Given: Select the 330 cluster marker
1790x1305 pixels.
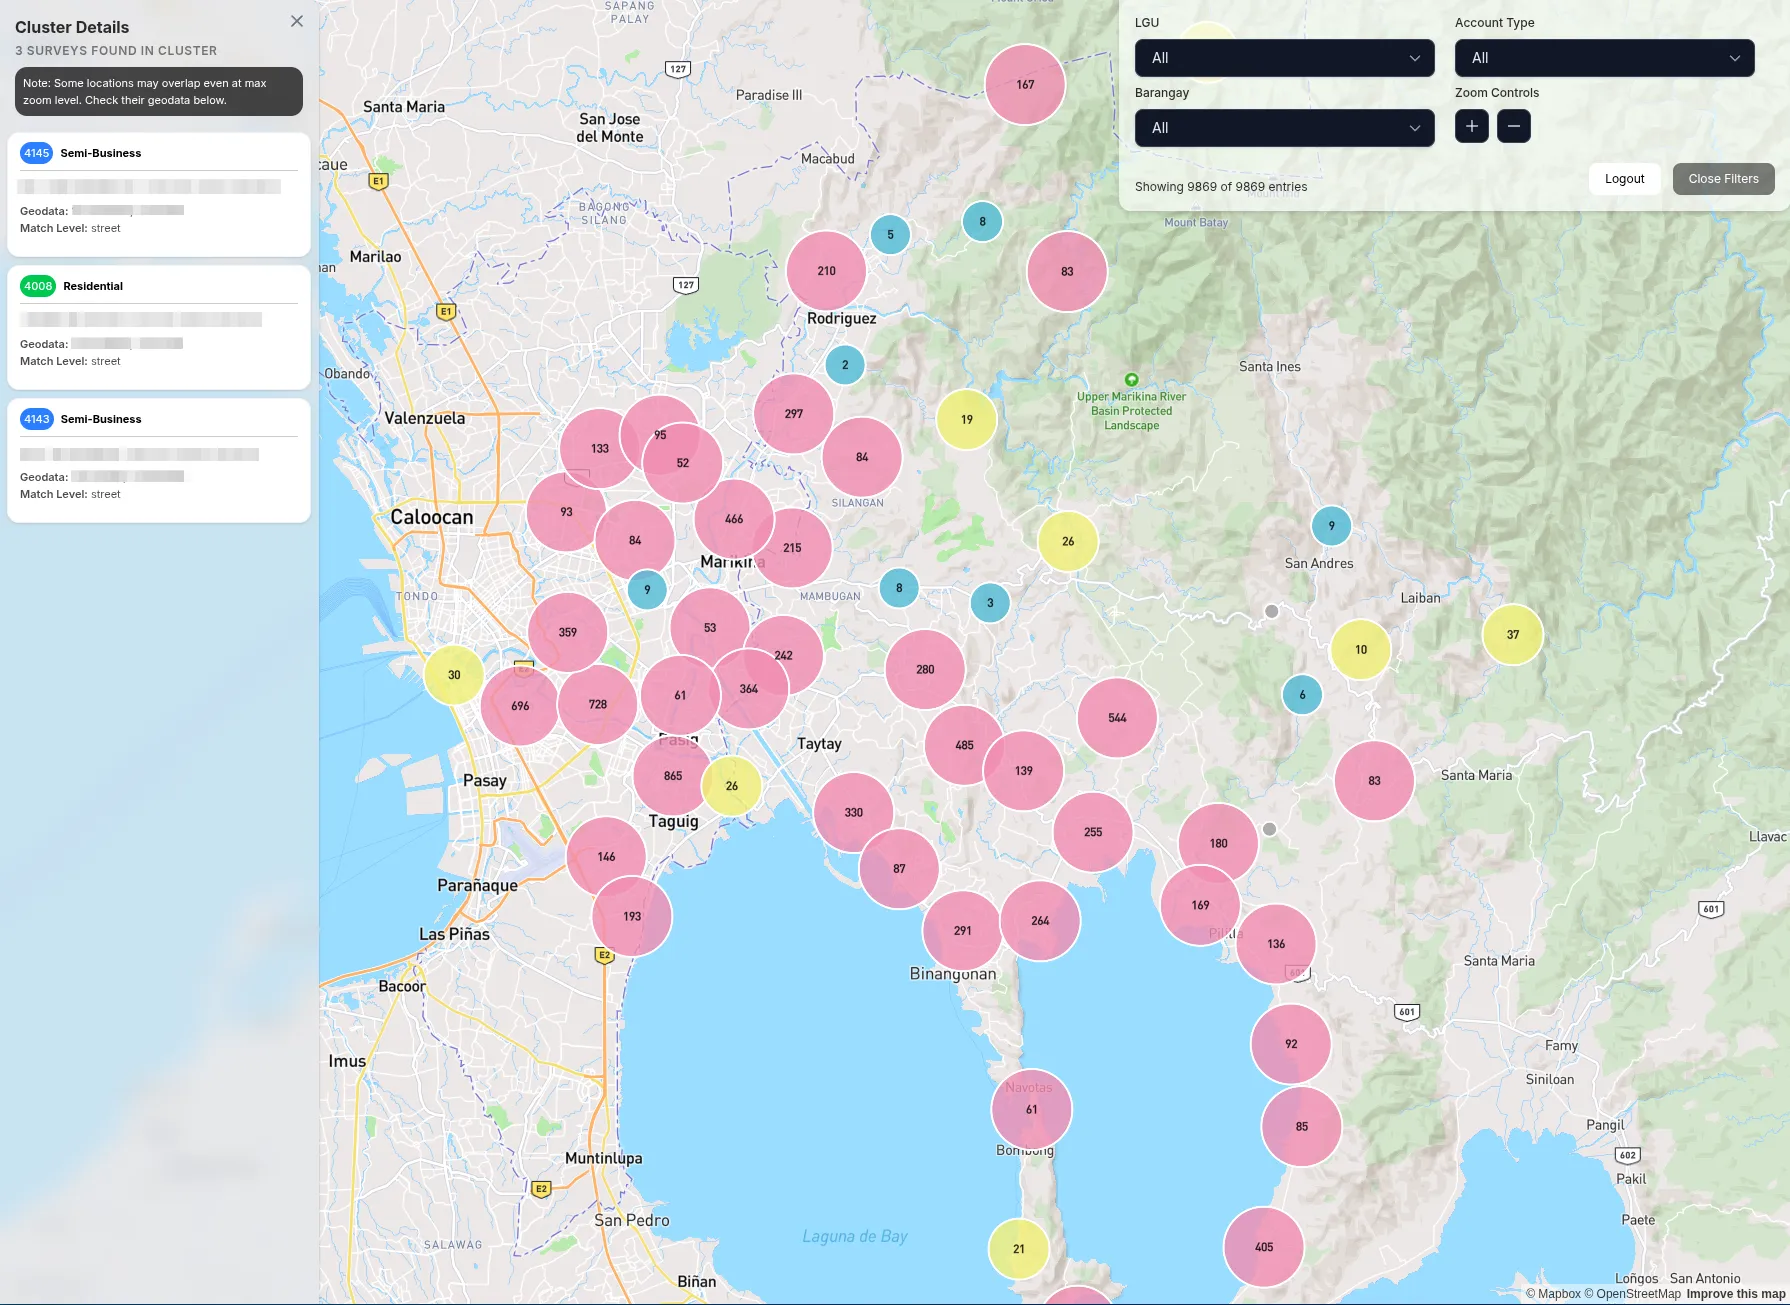Looking at the screenshot, I should (853, 813).
